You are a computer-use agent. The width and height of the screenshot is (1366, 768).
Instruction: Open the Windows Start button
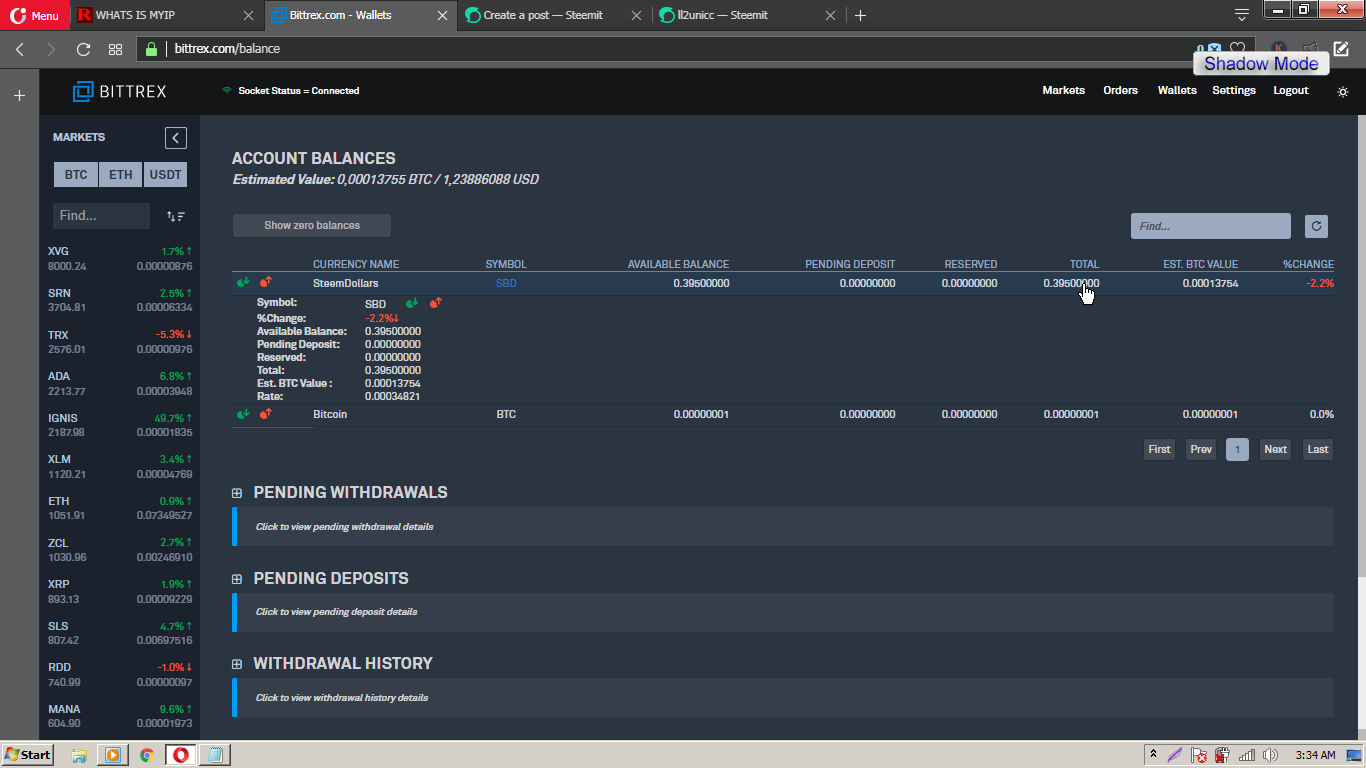tap(27, 755)
